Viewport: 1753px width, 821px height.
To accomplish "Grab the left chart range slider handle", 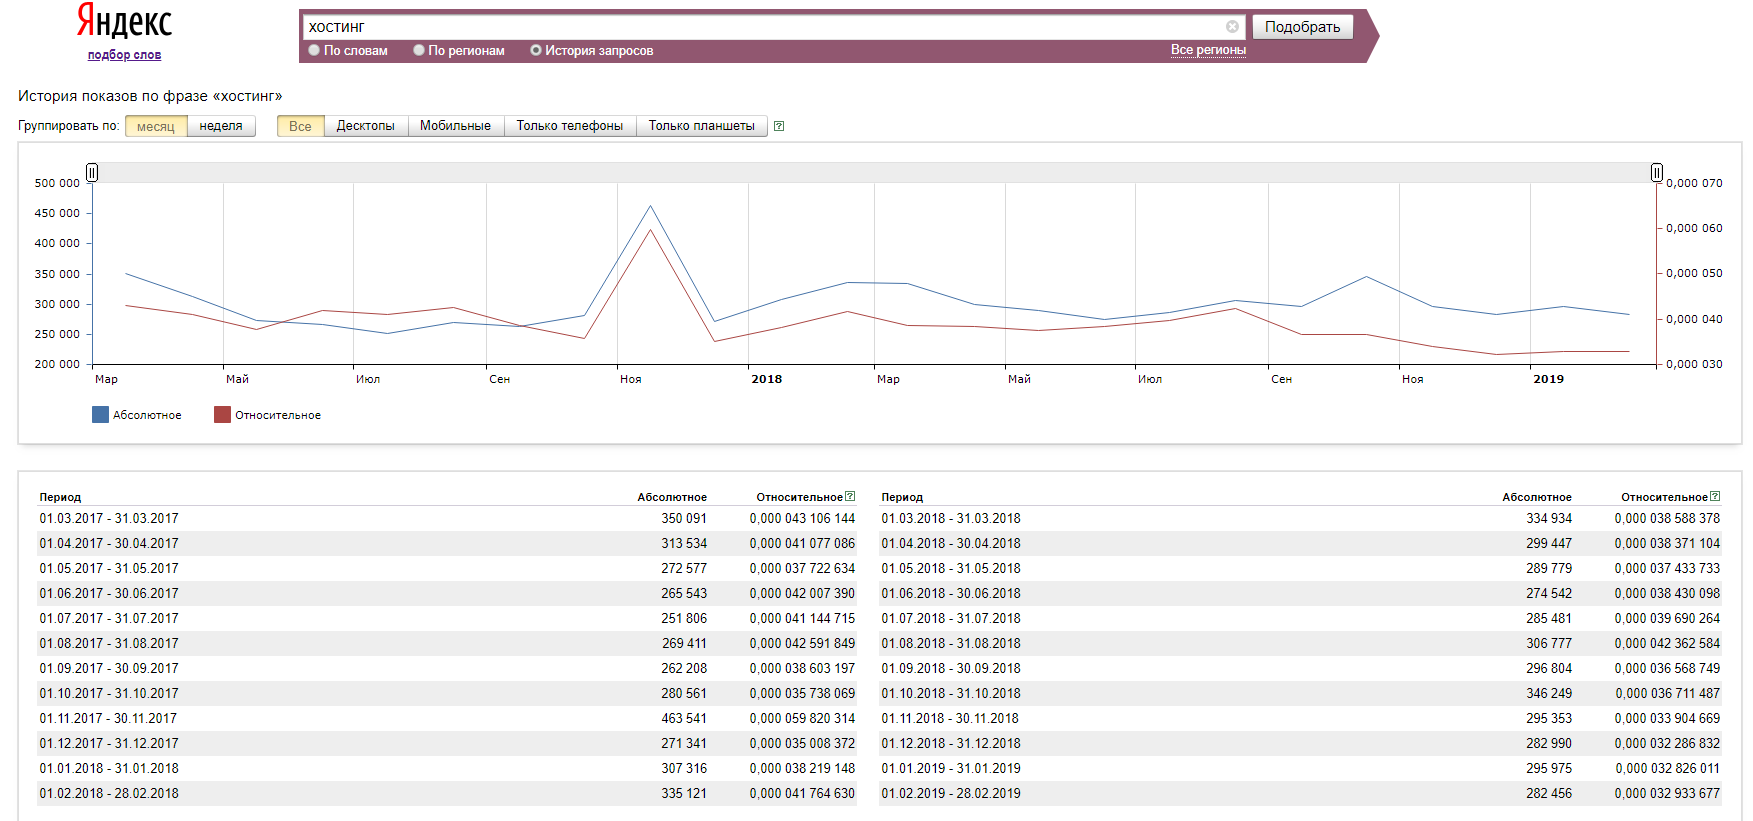I will click(92, 173).
